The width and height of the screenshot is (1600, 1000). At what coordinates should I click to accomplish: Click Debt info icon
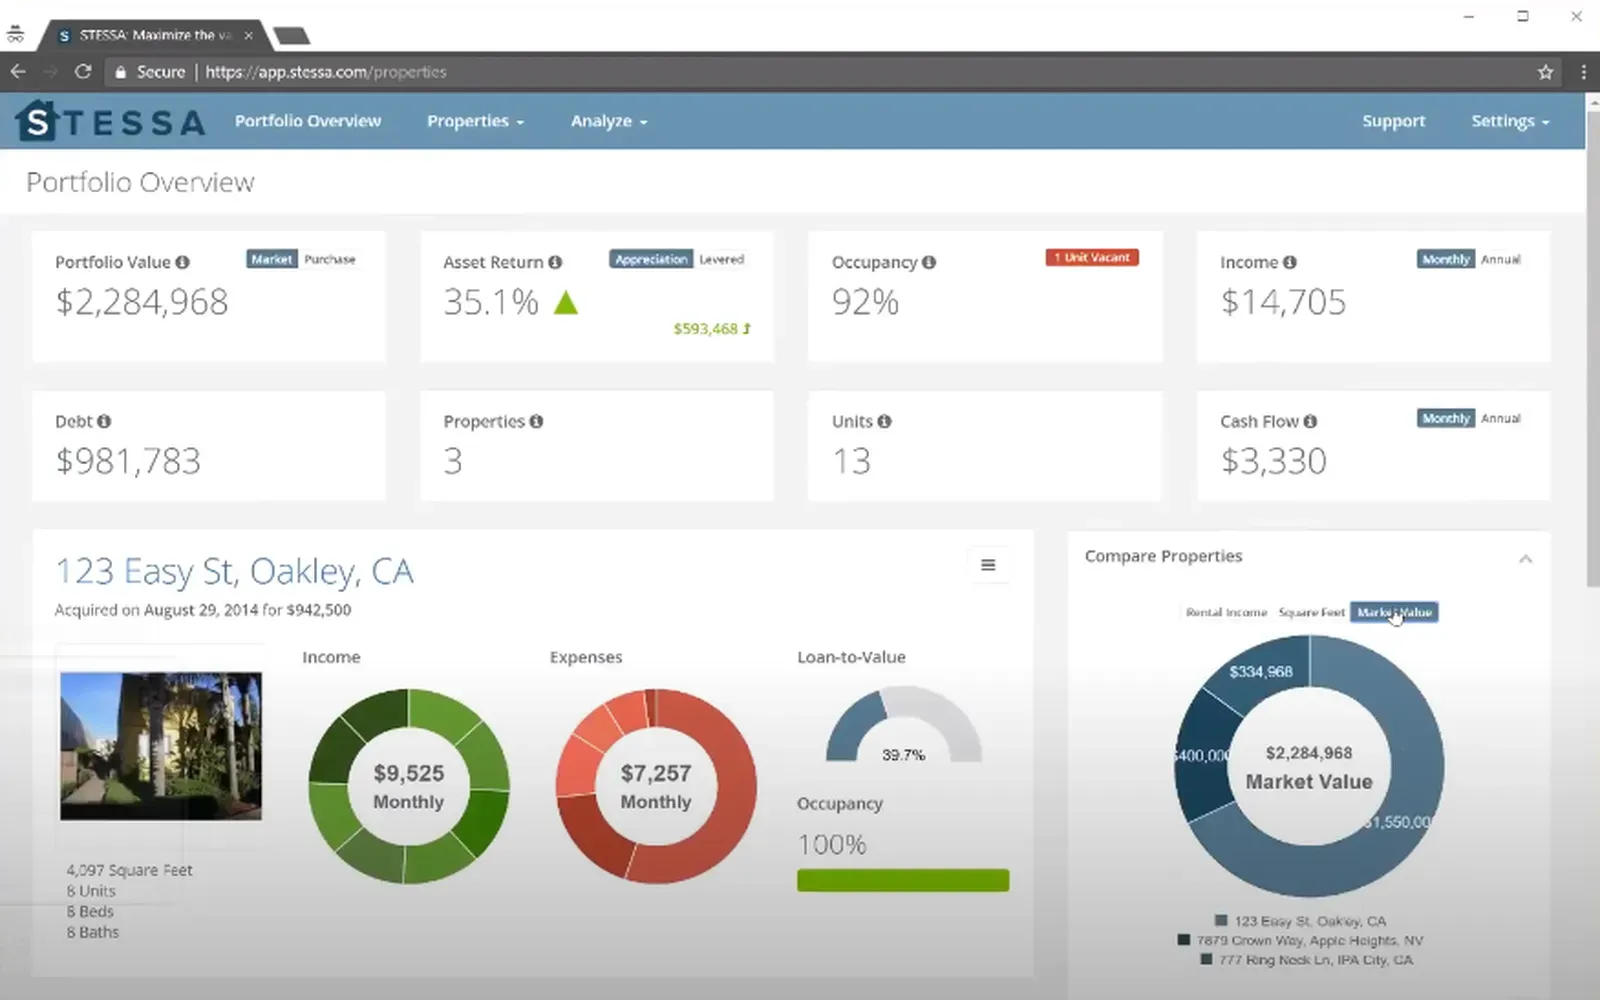[x=104, y=421]
